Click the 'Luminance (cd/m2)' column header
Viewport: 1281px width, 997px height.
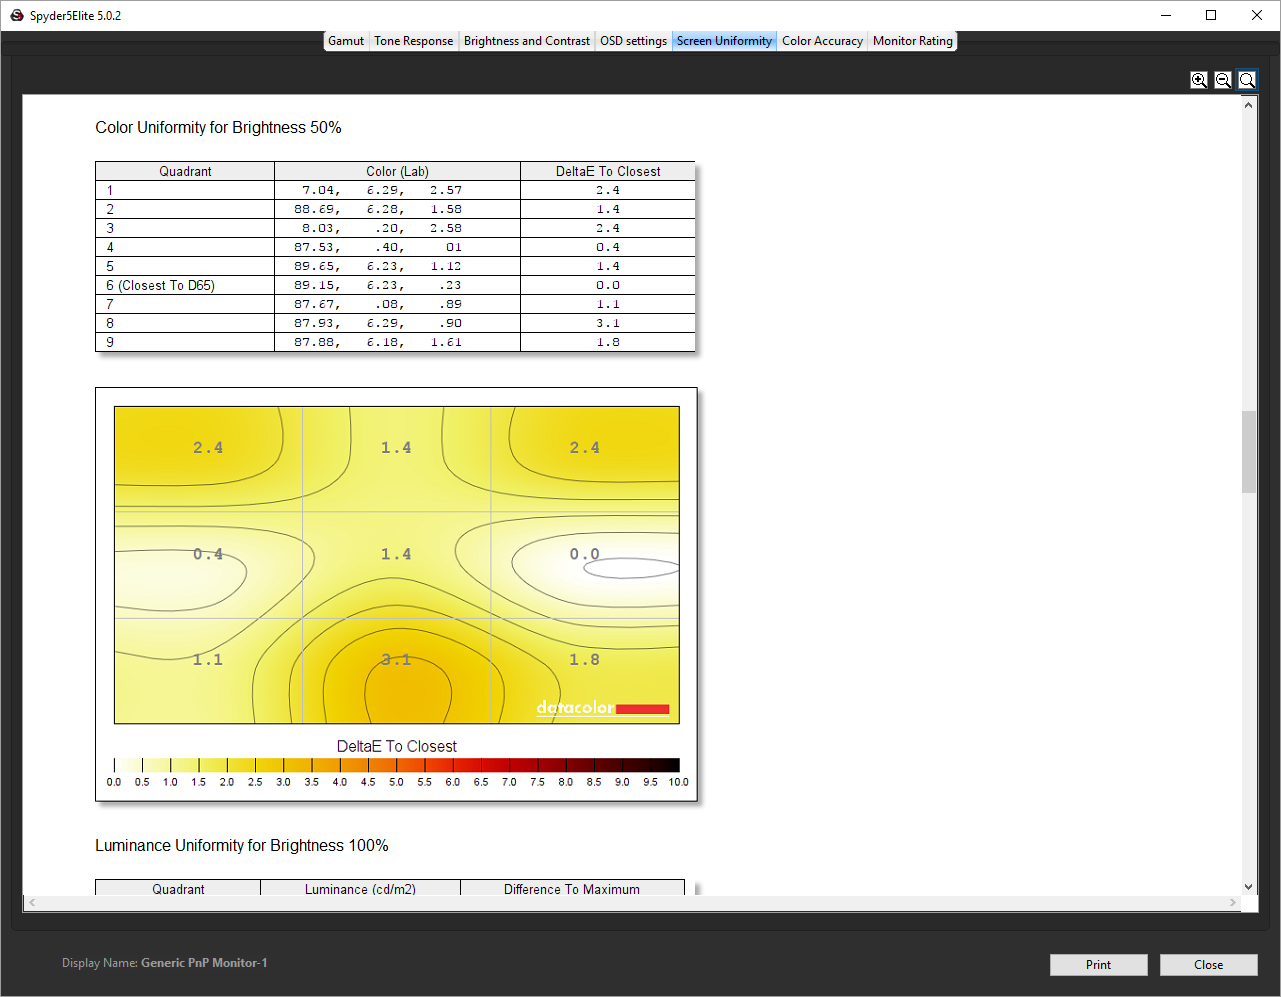pos(360,889)
